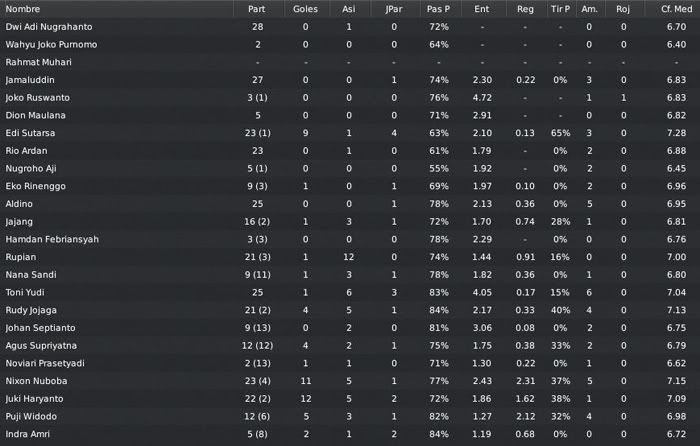This screenshot has height=446, width=700.
Task: Open Rupian's player profile
Action: (21, 257)
